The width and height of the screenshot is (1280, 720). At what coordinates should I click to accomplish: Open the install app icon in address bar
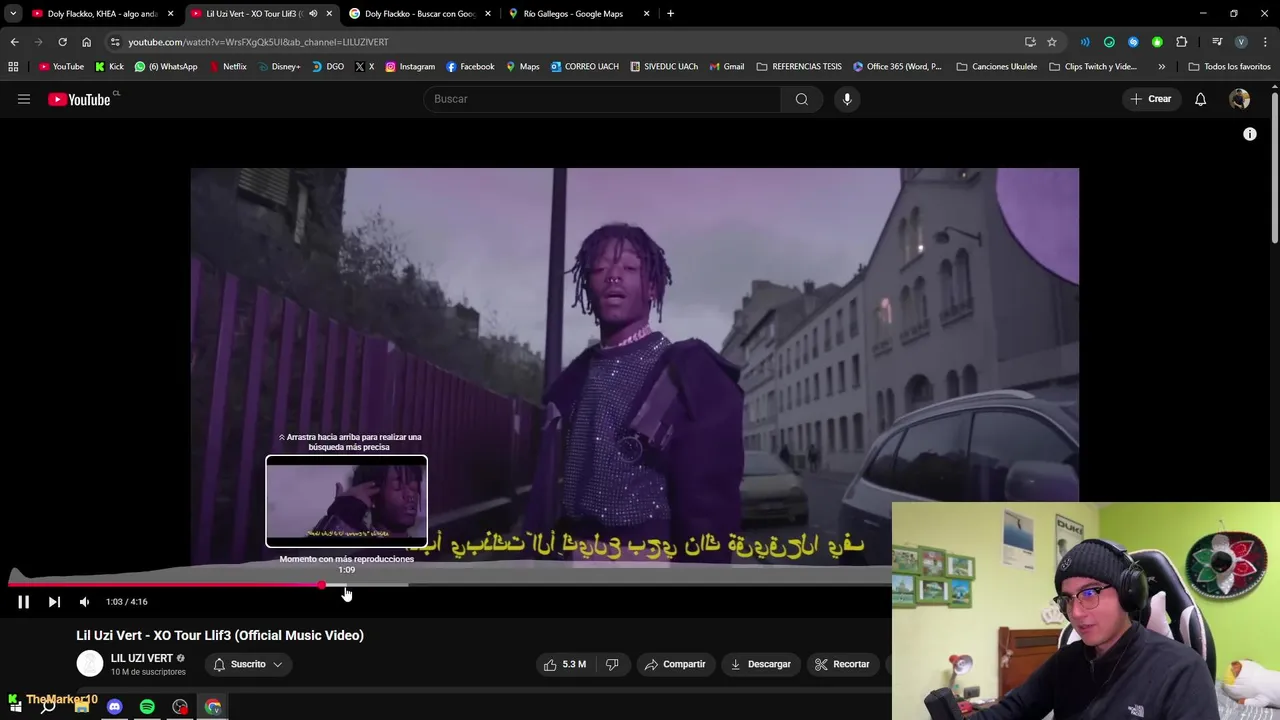pyautogui.click(x=1030, y=42)
